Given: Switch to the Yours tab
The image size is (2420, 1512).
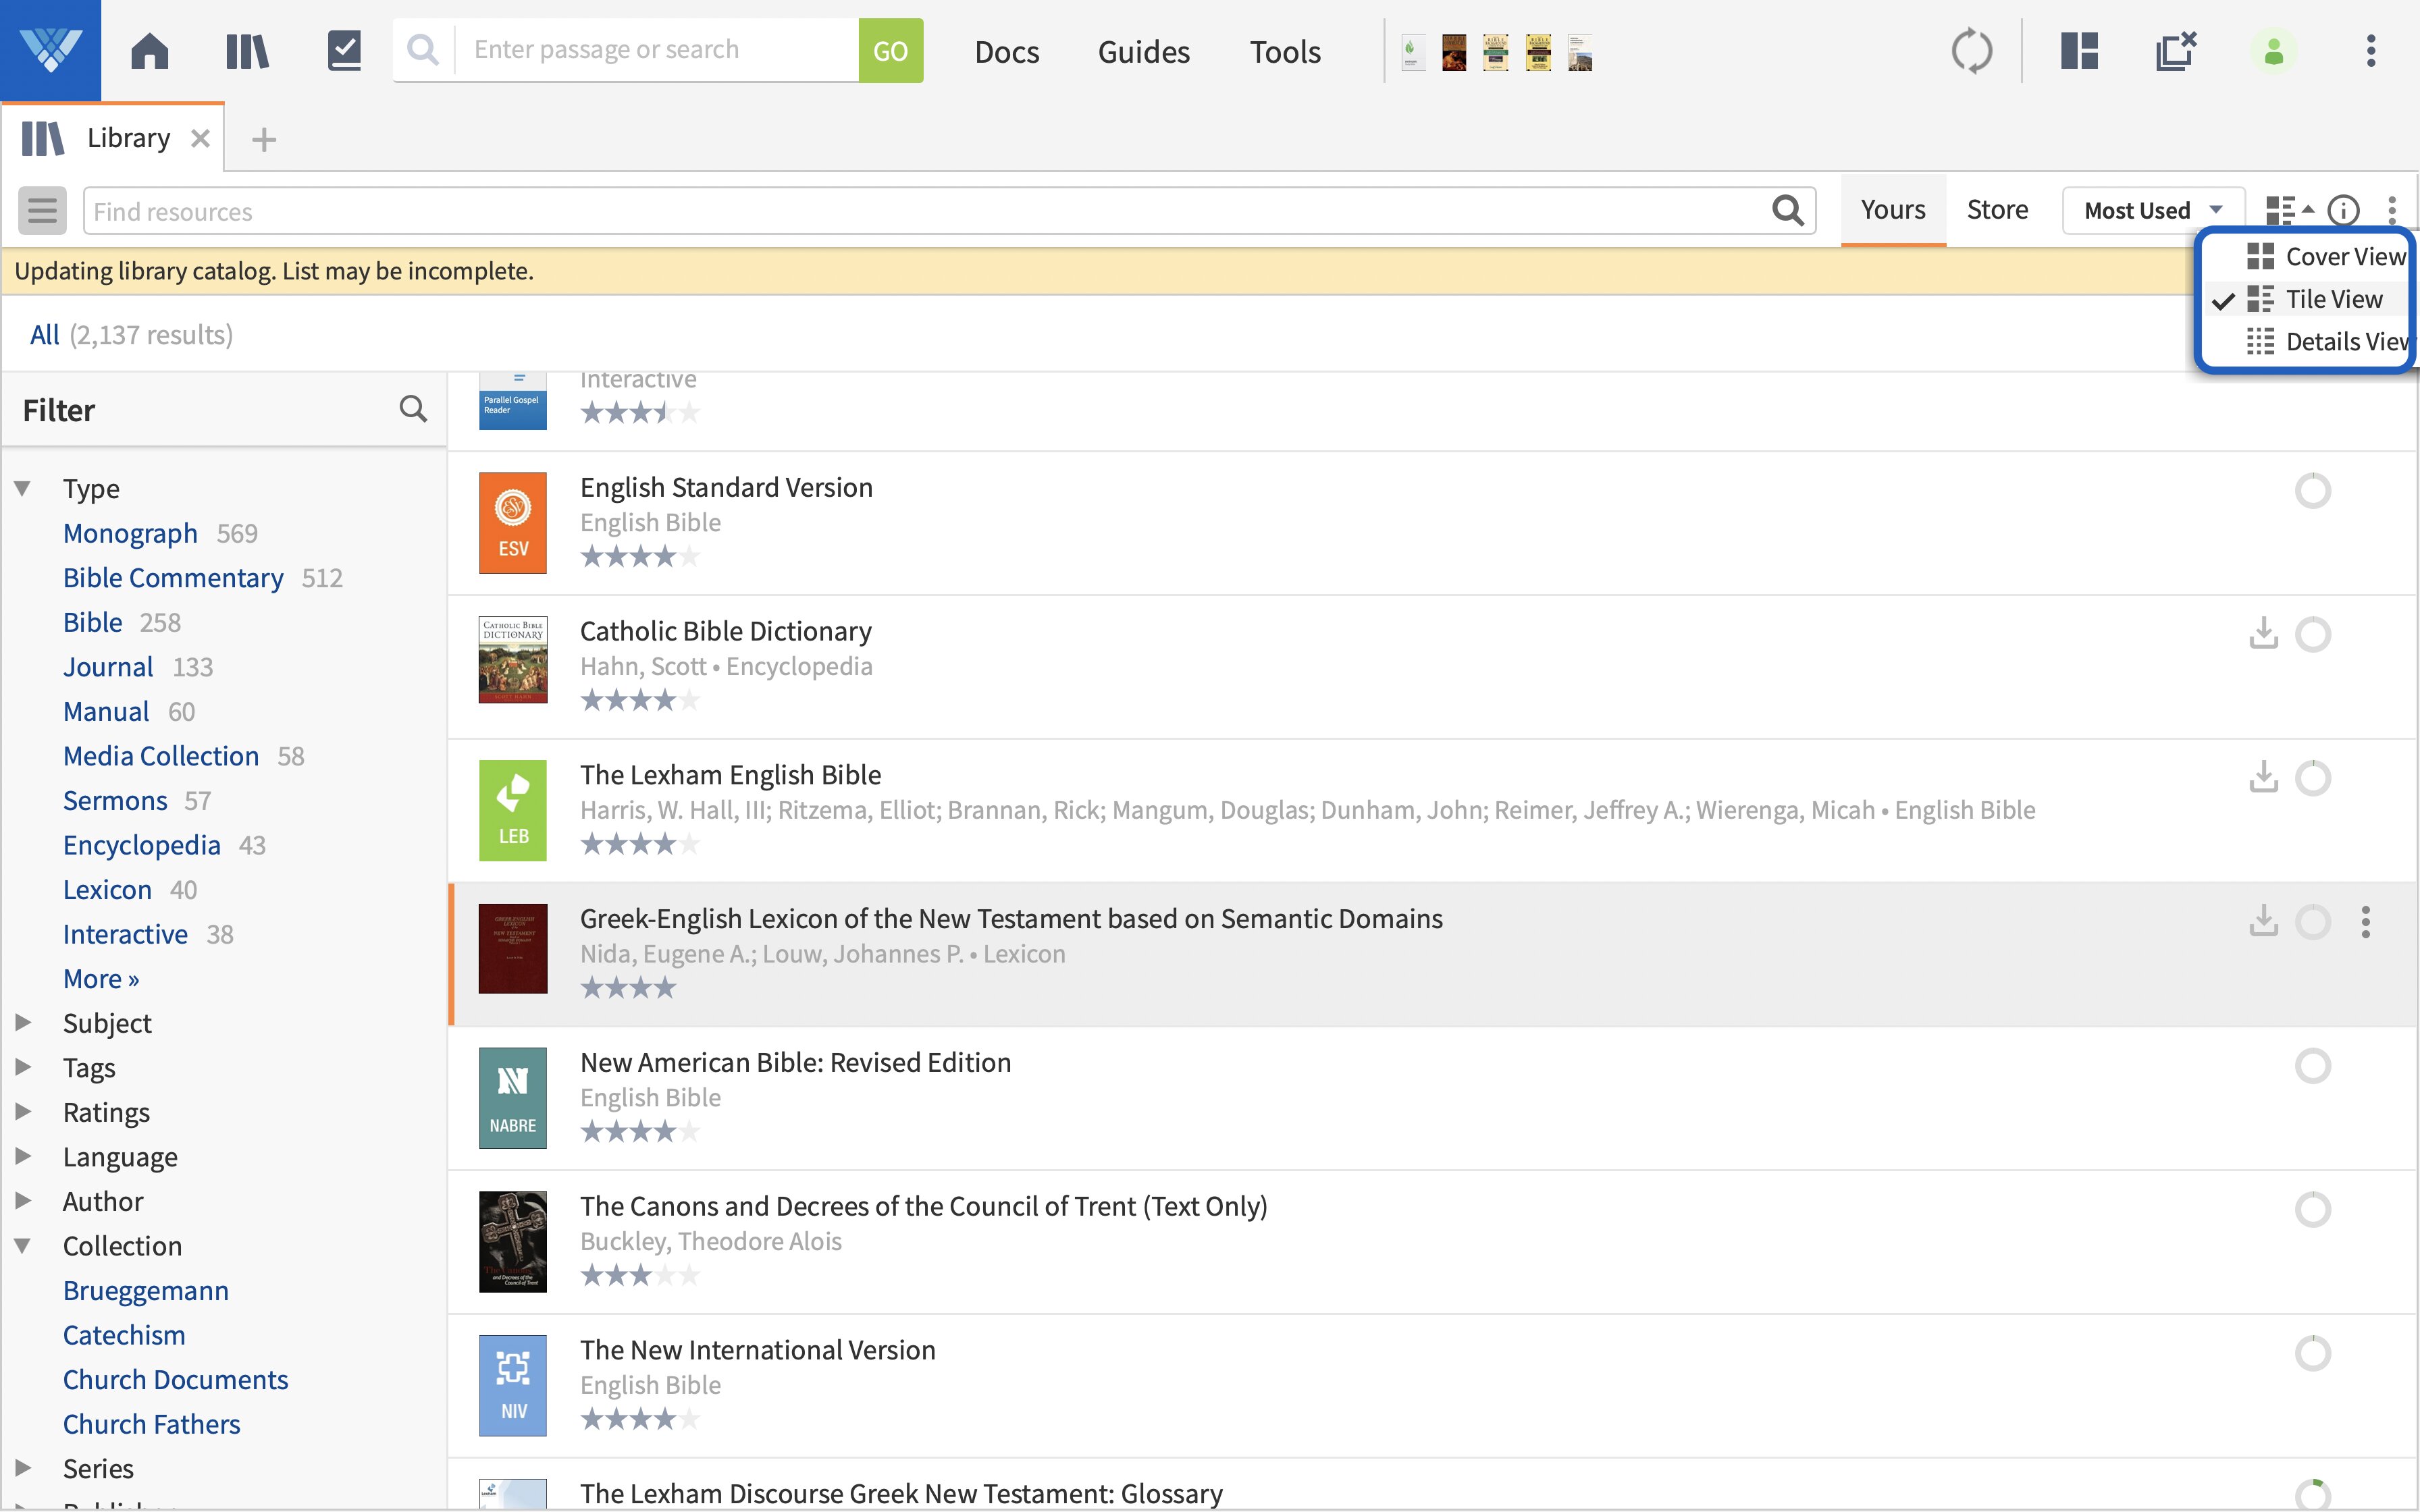Looking at the screenshot, I should [1893, 210].
